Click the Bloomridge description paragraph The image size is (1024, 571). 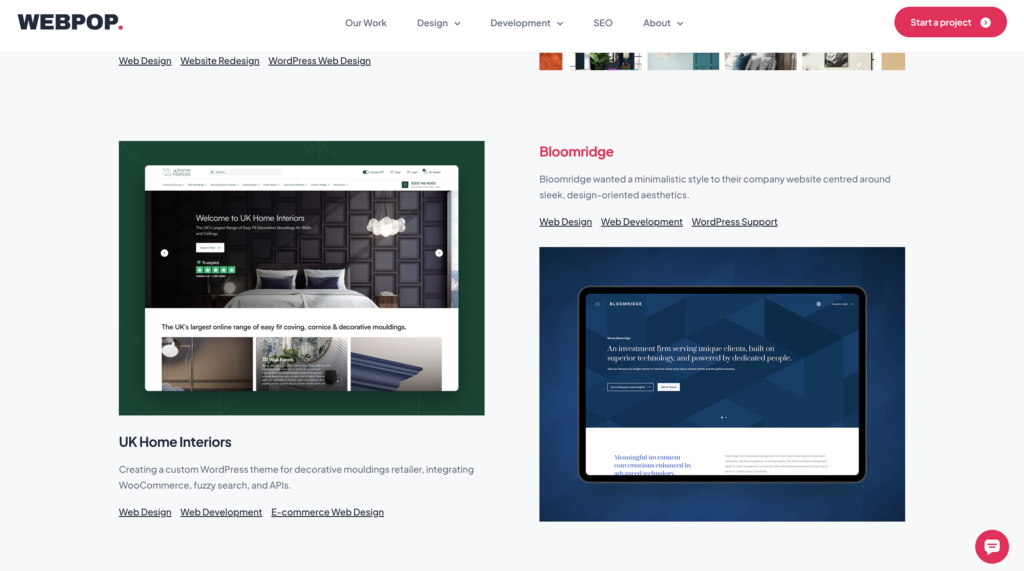(x=714, y=187)
